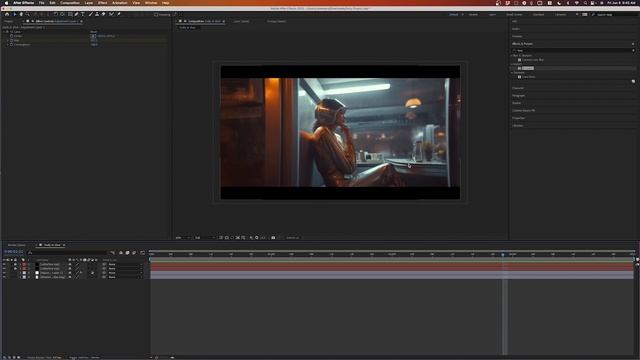Select the Selection arrow tool
The image size is (640, 360).
(x=14, y=14)
